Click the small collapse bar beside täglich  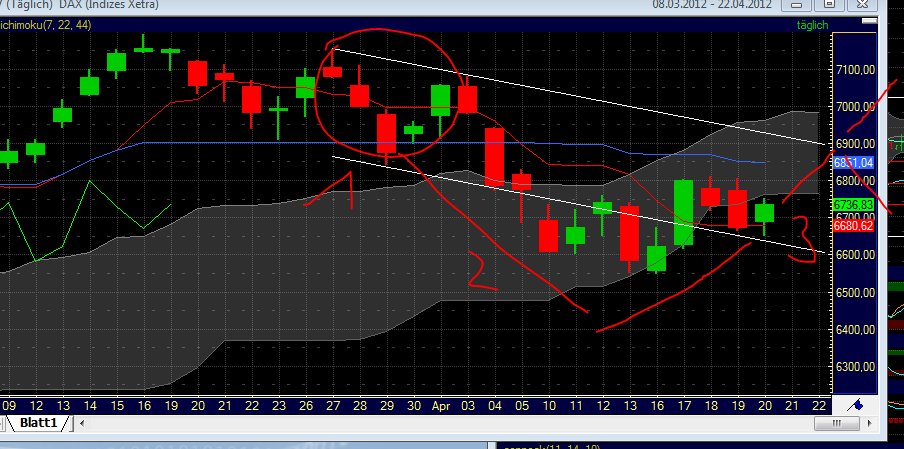[869, 21]
